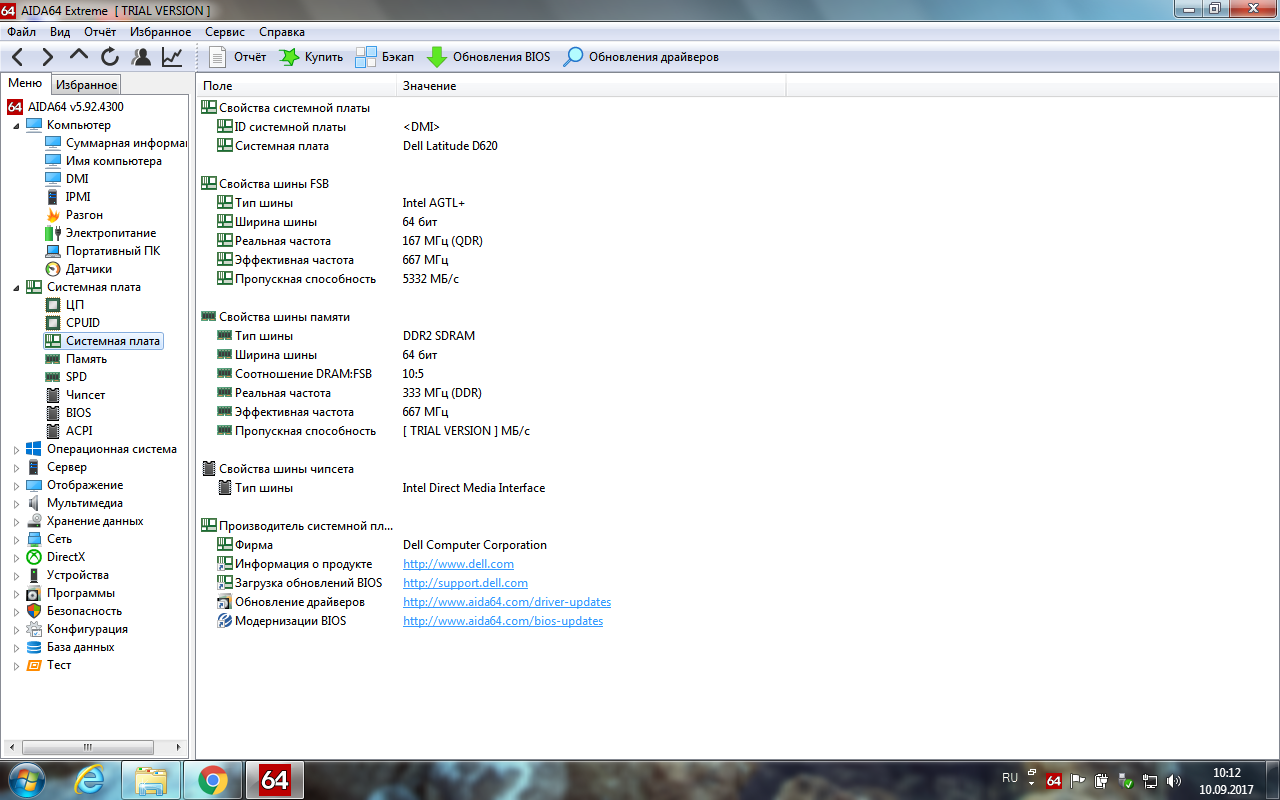The width and height of the screenshot is (1280, 800).
Task: Collapse the Компьютер tree node
Action: [16, 126]
